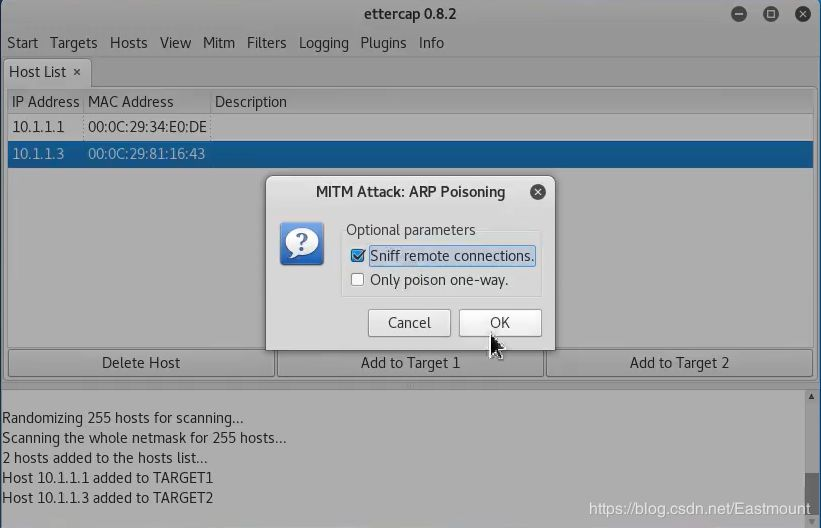The width and height of the screenshot is (821, 528).
Task: Uncheck Sniff remote connections
Action: coord(358,256)
